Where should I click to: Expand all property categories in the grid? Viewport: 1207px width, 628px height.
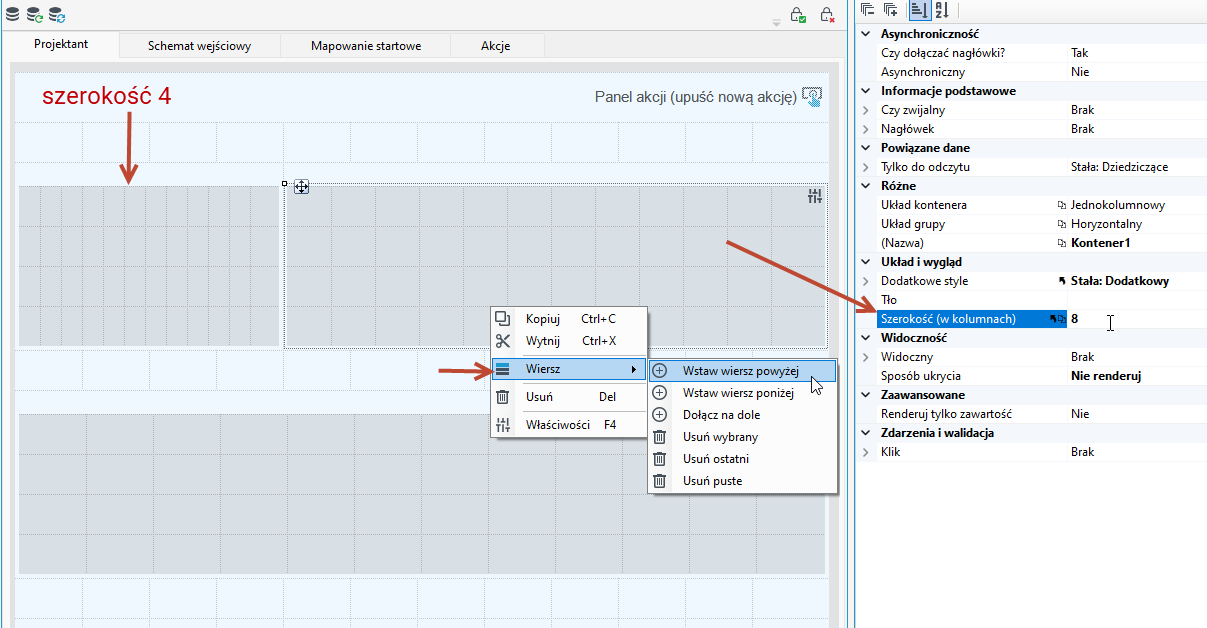pyautogui.click(x=891, y=11)
